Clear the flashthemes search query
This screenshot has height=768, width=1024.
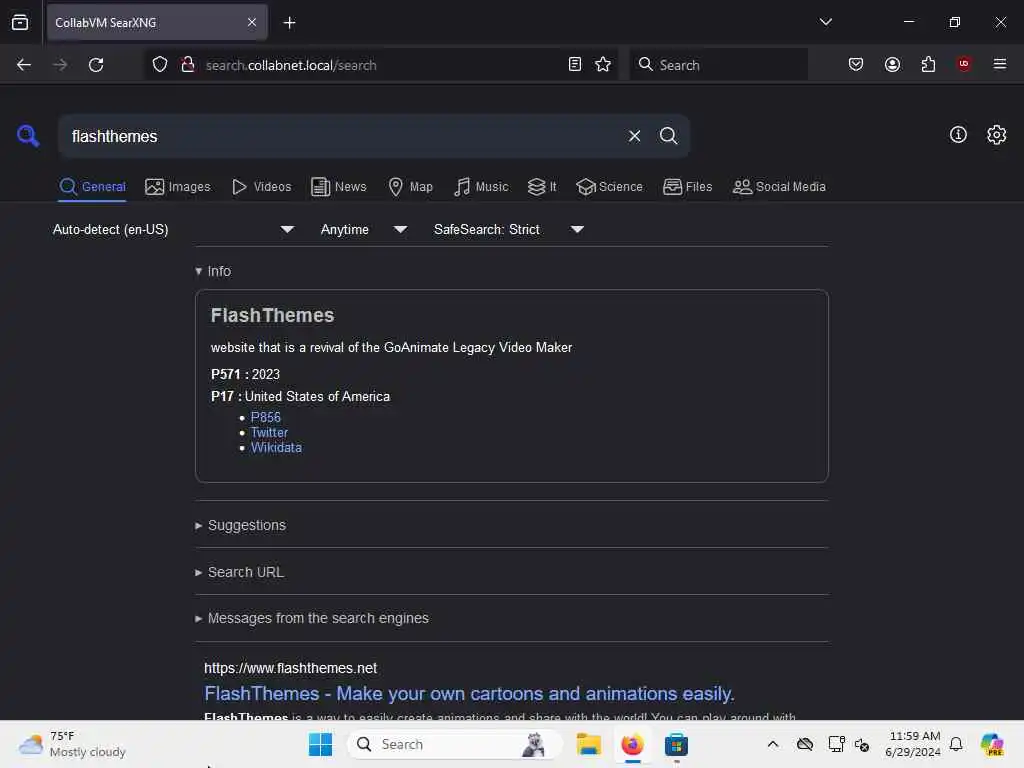tap(634, 136)
